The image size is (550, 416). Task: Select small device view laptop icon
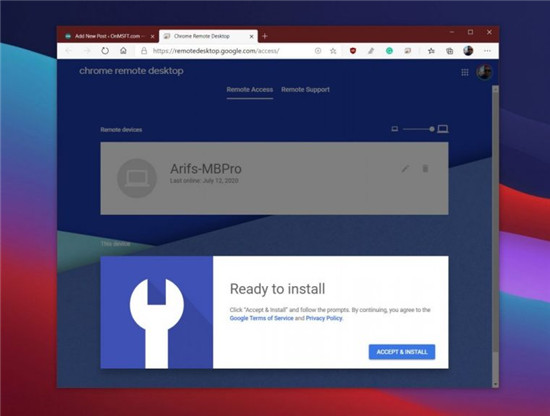(395, 129)
